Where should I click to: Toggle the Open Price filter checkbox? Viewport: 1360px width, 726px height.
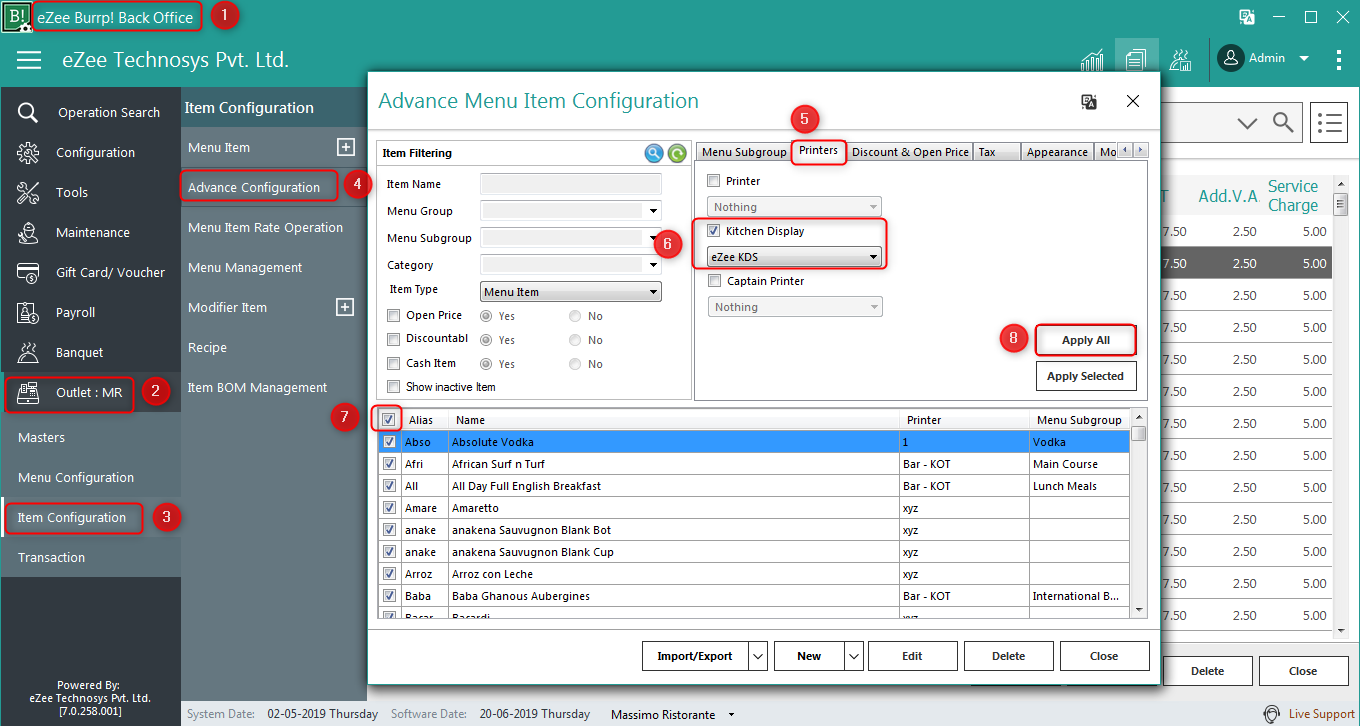[393, 315]
